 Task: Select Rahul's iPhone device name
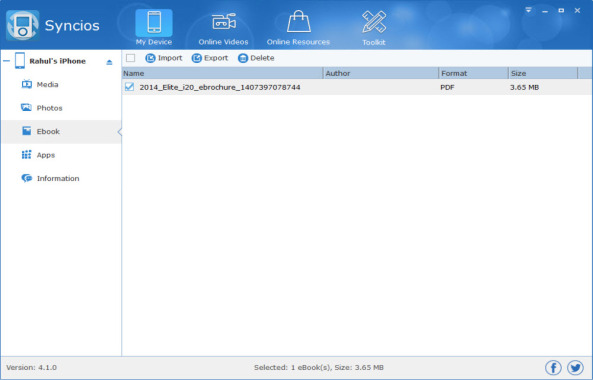click(57, 61)
